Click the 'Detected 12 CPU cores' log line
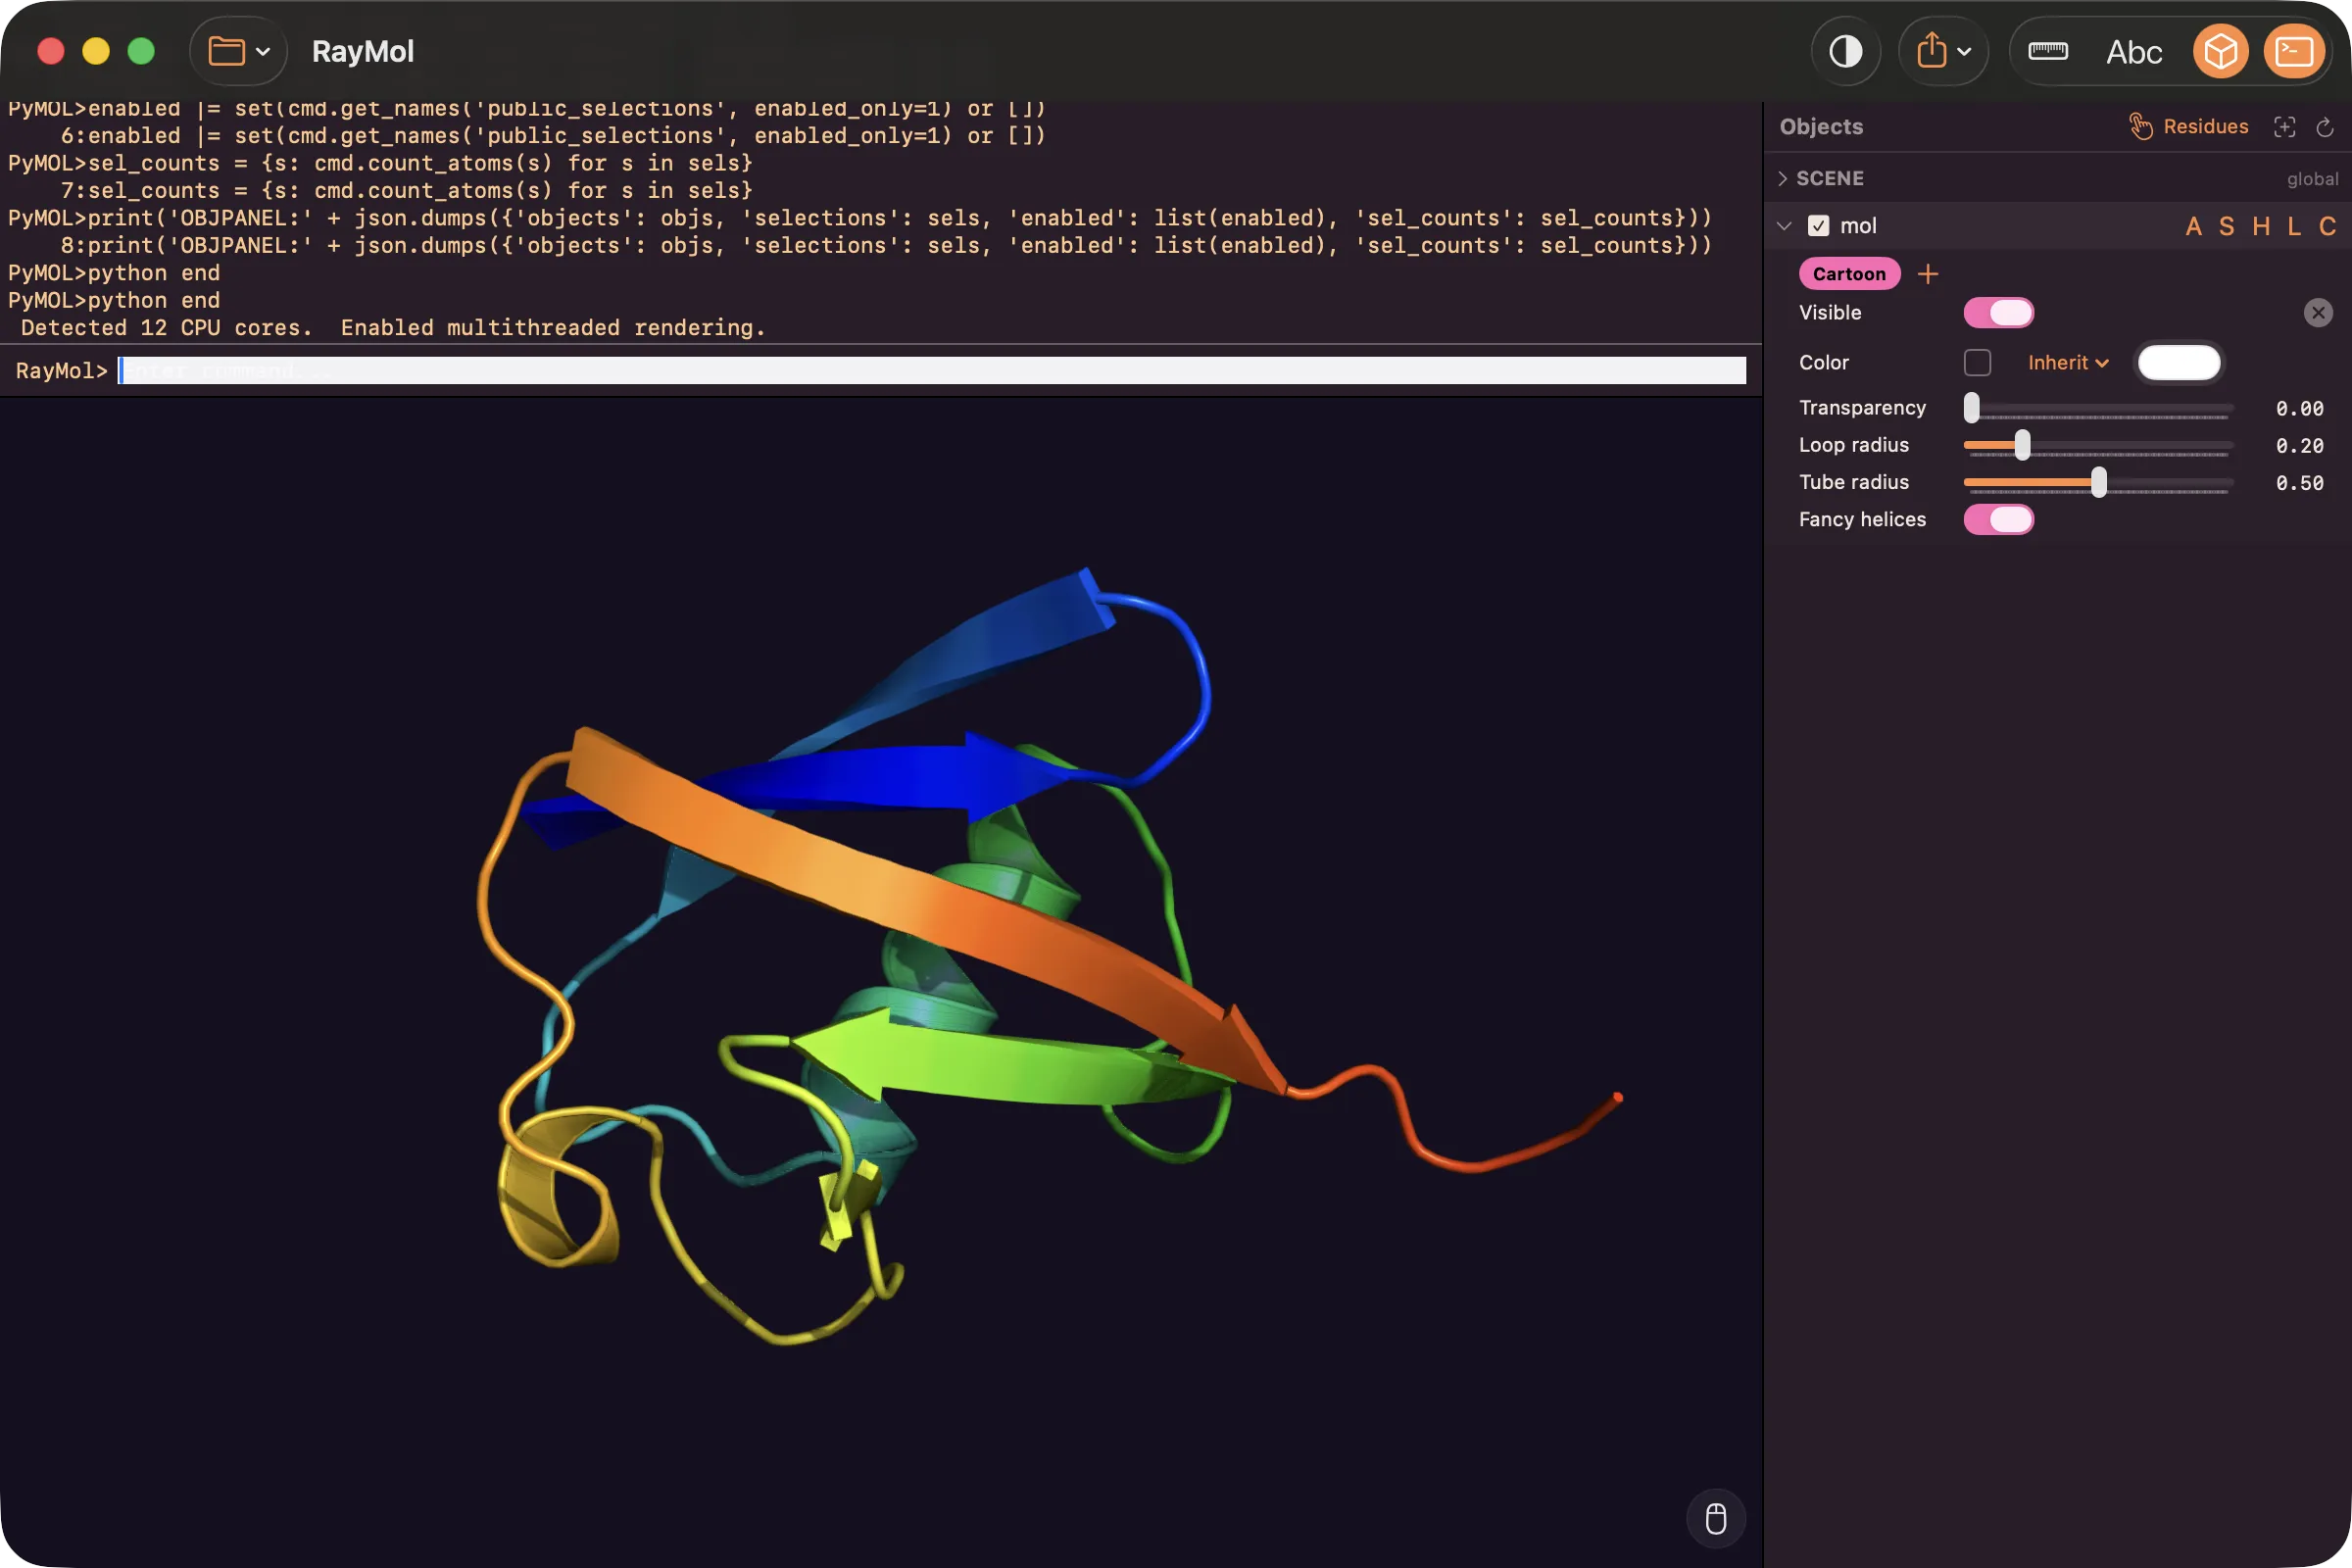Image resolution: width=2352 pixels, height=1568 pixels. (393, 328)
